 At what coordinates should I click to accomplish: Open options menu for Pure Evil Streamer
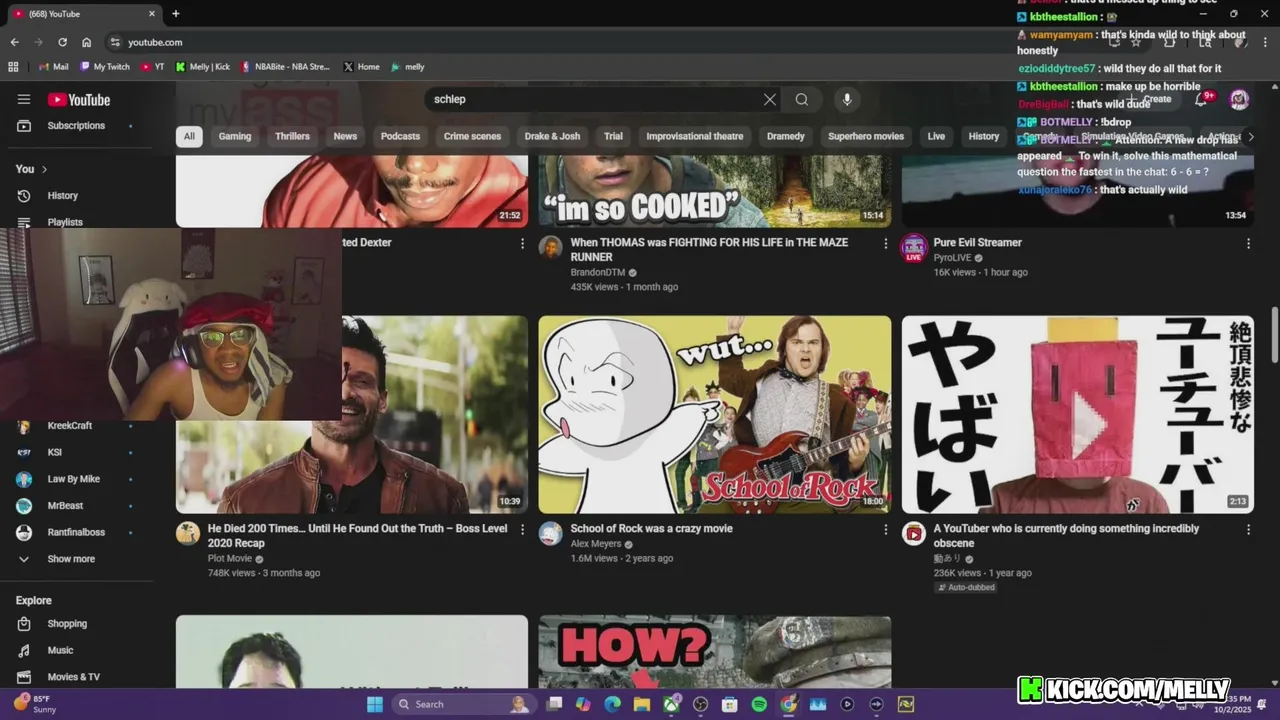(x=1248, y=243)
